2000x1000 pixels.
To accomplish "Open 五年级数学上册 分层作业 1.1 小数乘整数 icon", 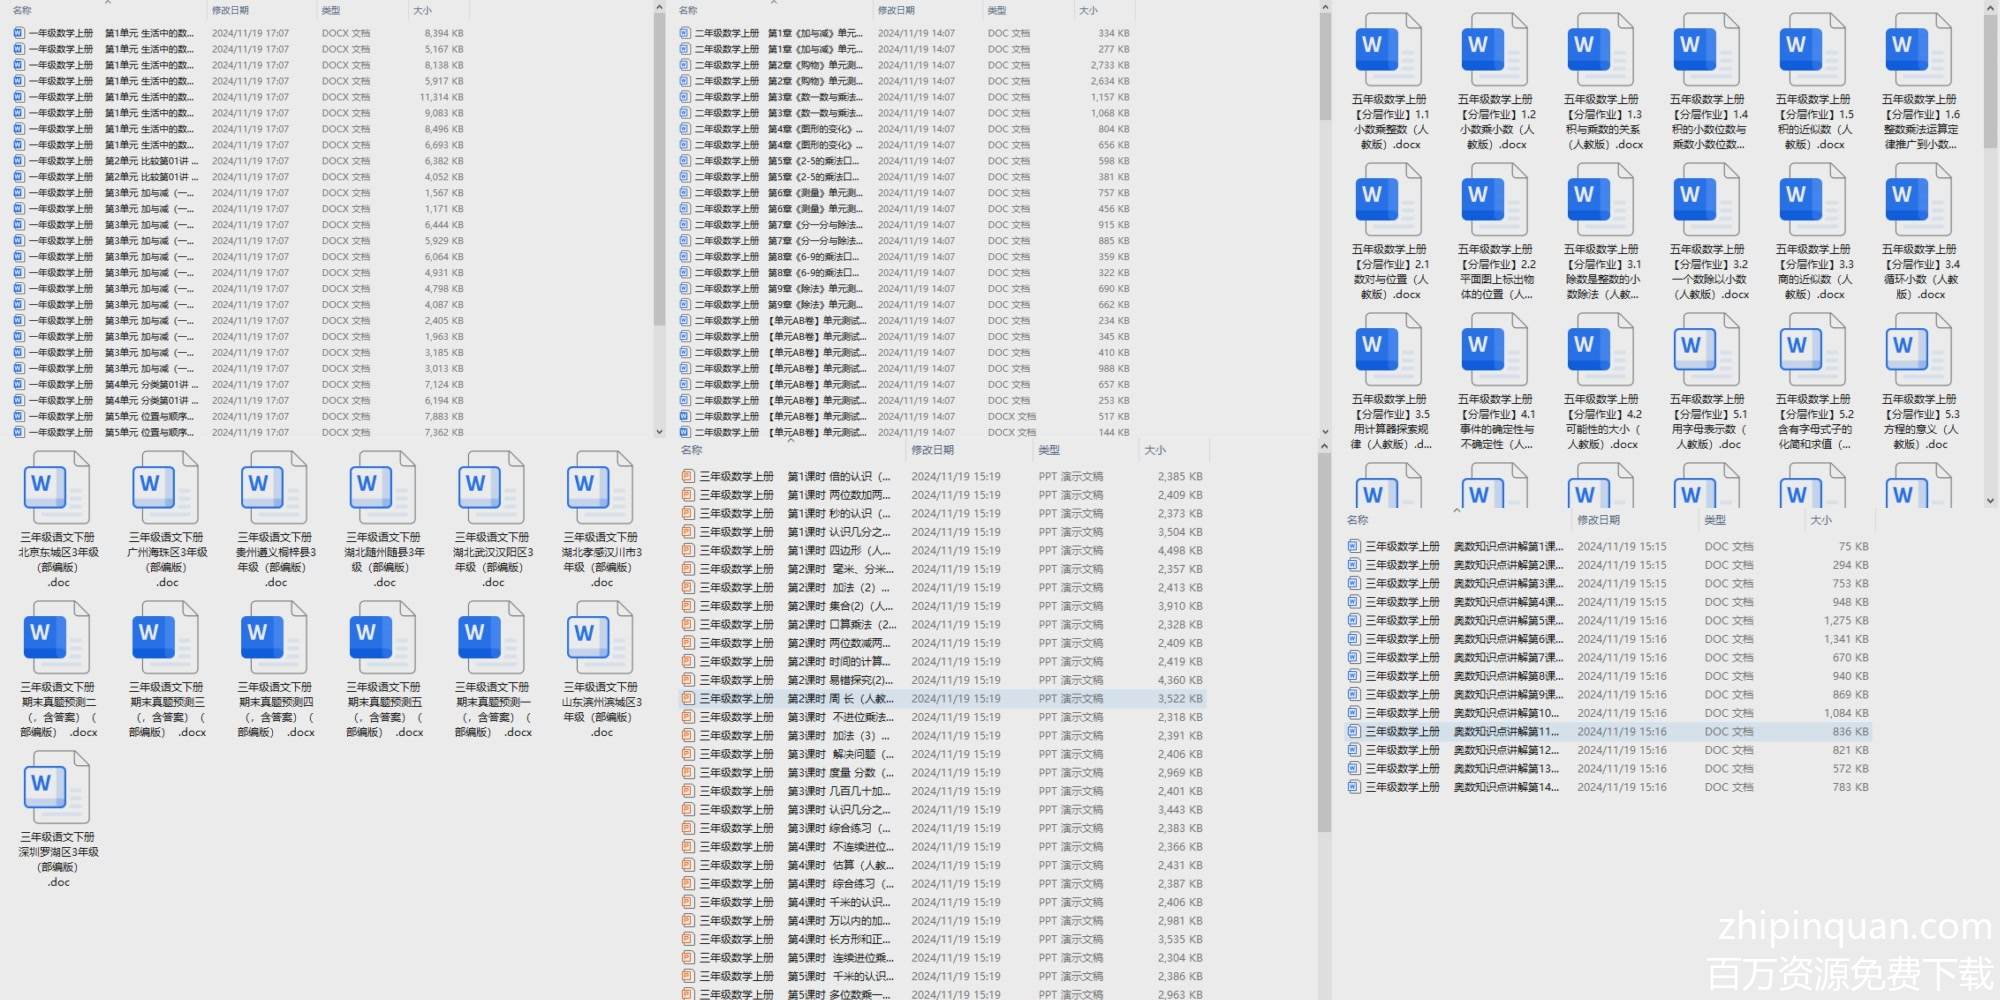I will (x=1389, y=50).
